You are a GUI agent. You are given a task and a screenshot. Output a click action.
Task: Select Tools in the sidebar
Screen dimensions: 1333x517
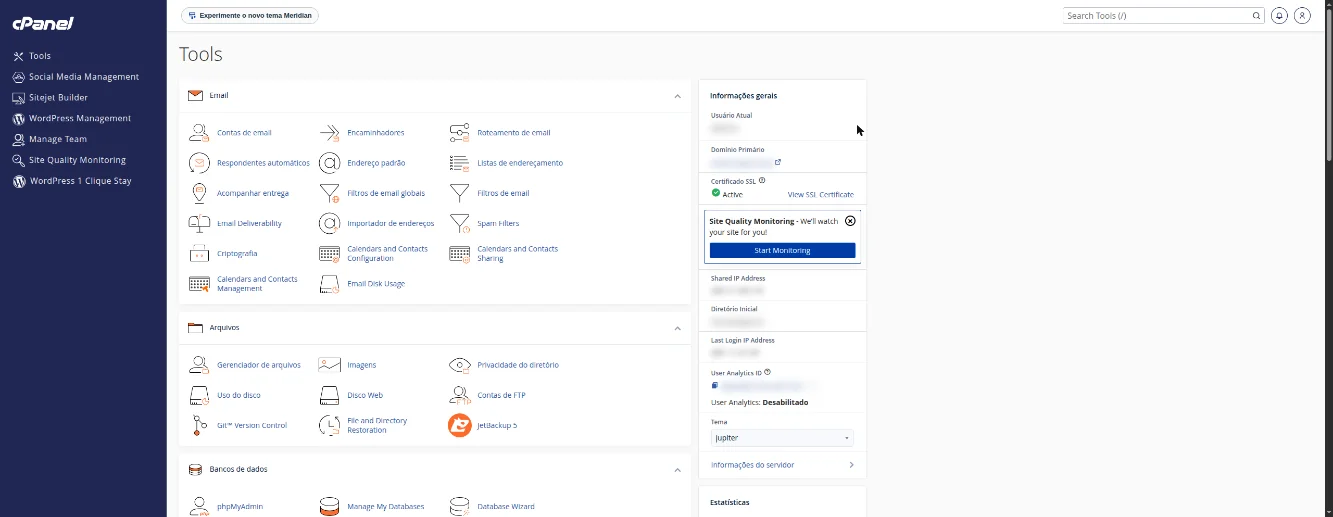[x=40, y=56]
